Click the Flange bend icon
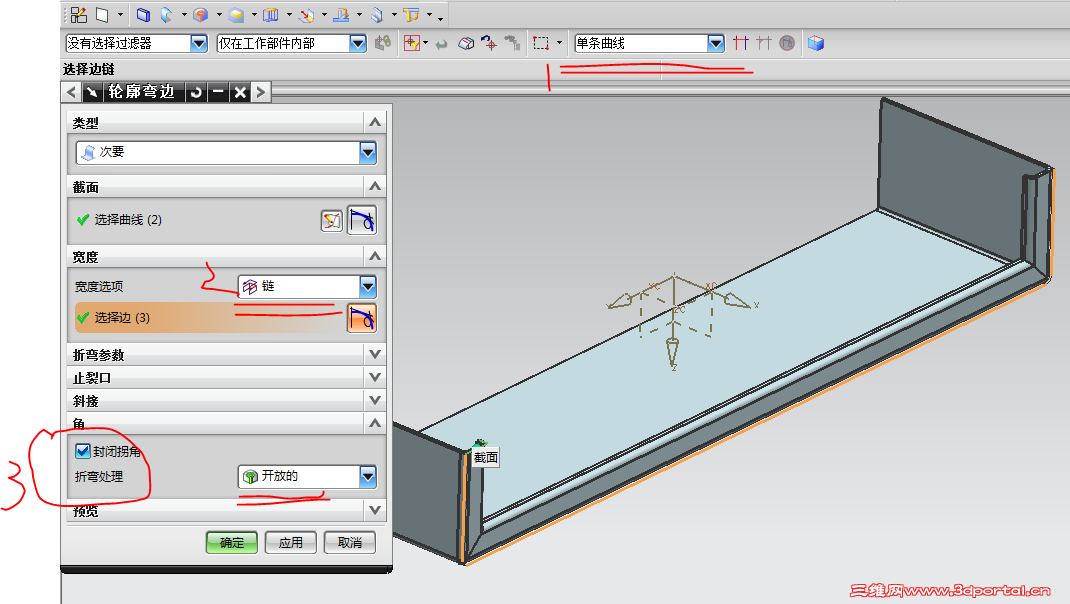This screenshot has height=604, width=1070. [166, 14]
